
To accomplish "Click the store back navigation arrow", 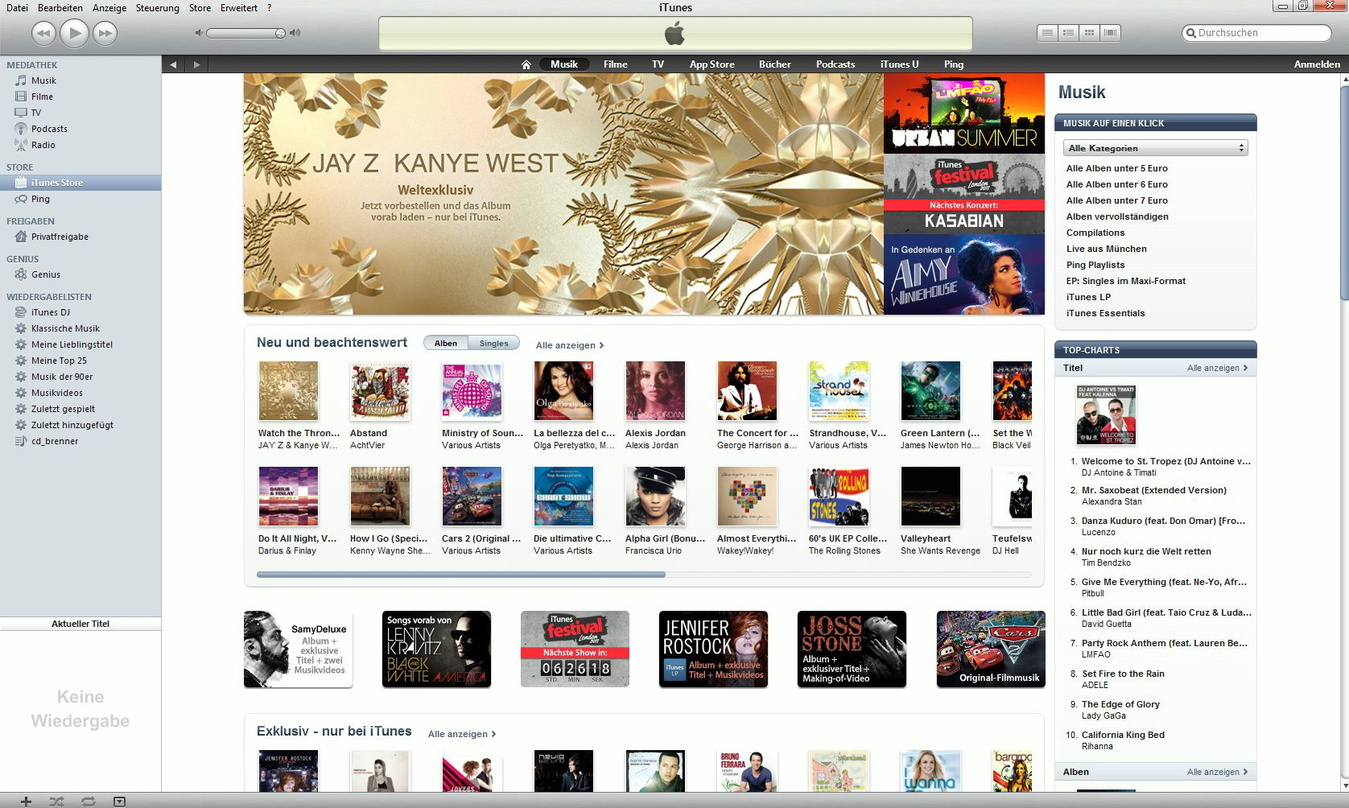I will [x=173, y=65].
